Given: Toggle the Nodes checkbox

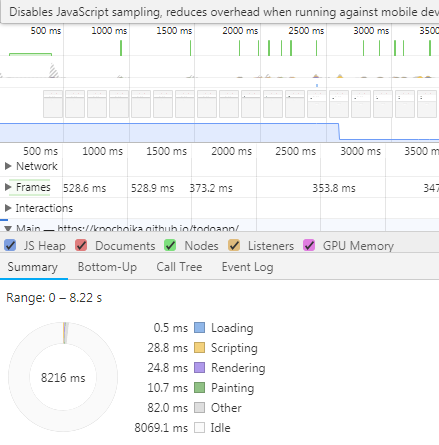Looking at the screenshot, I should click(170, 245).
